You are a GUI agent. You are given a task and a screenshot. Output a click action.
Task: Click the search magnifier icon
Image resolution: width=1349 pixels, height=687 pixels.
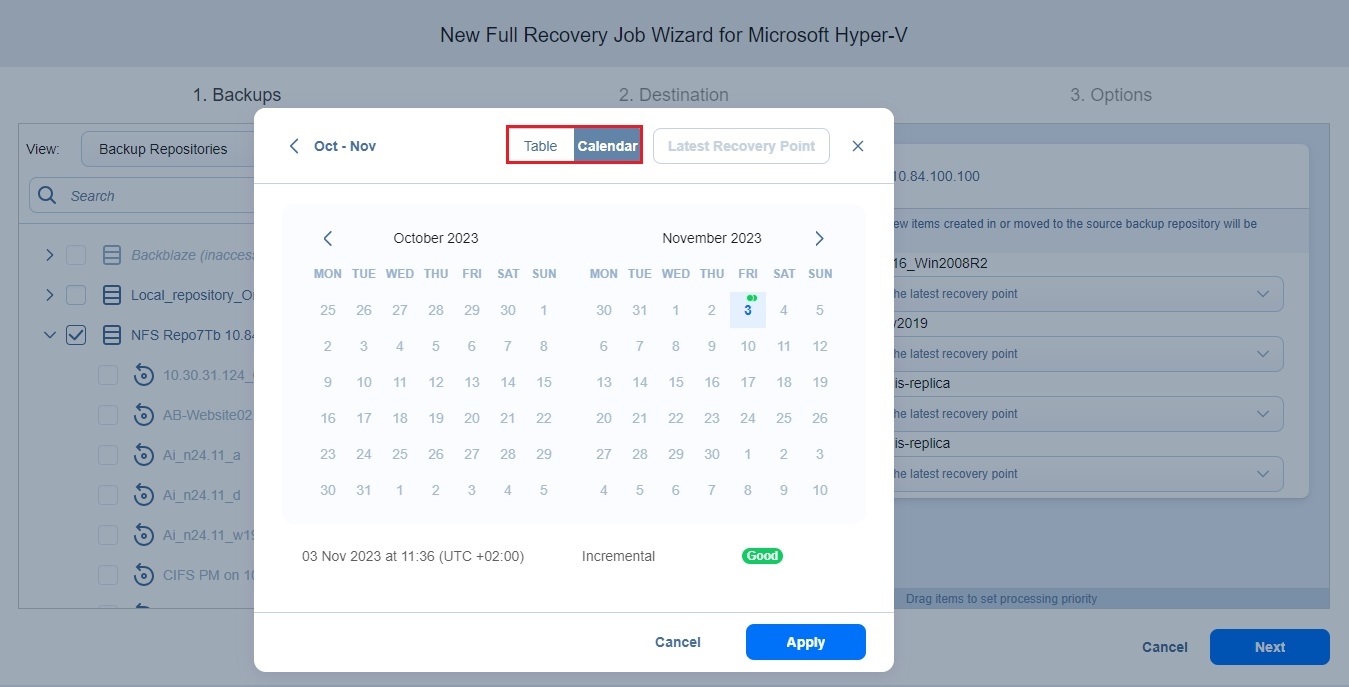tap(46, 196)
